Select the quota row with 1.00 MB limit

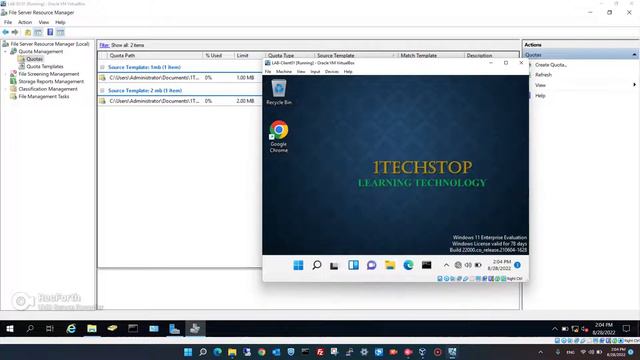point(180,78)
